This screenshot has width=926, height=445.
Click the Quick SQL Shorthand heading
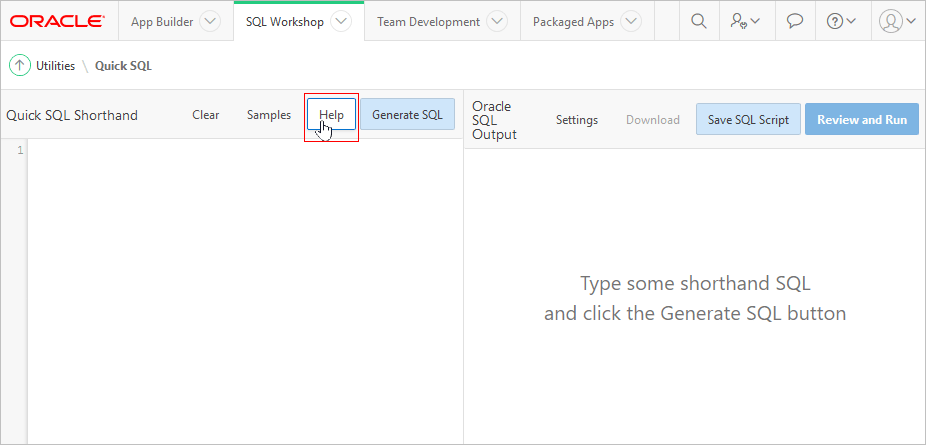72,114
